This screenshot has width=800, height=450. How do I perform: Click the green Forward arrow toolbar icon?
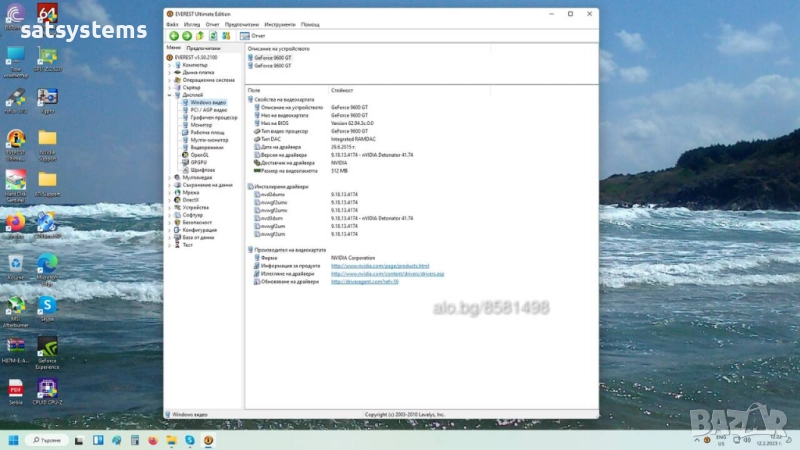coord(186,35)
